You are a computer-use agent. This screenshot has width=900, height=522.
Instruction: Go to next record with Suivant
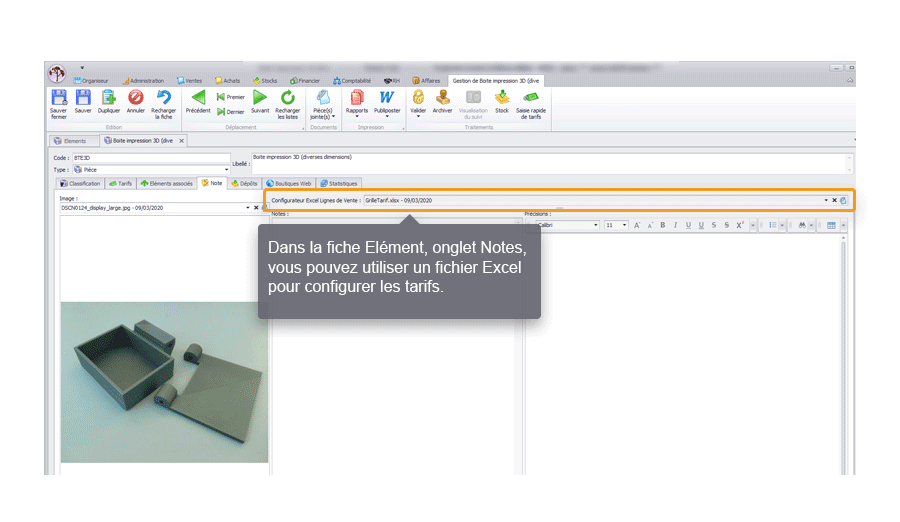click(260, 101)
